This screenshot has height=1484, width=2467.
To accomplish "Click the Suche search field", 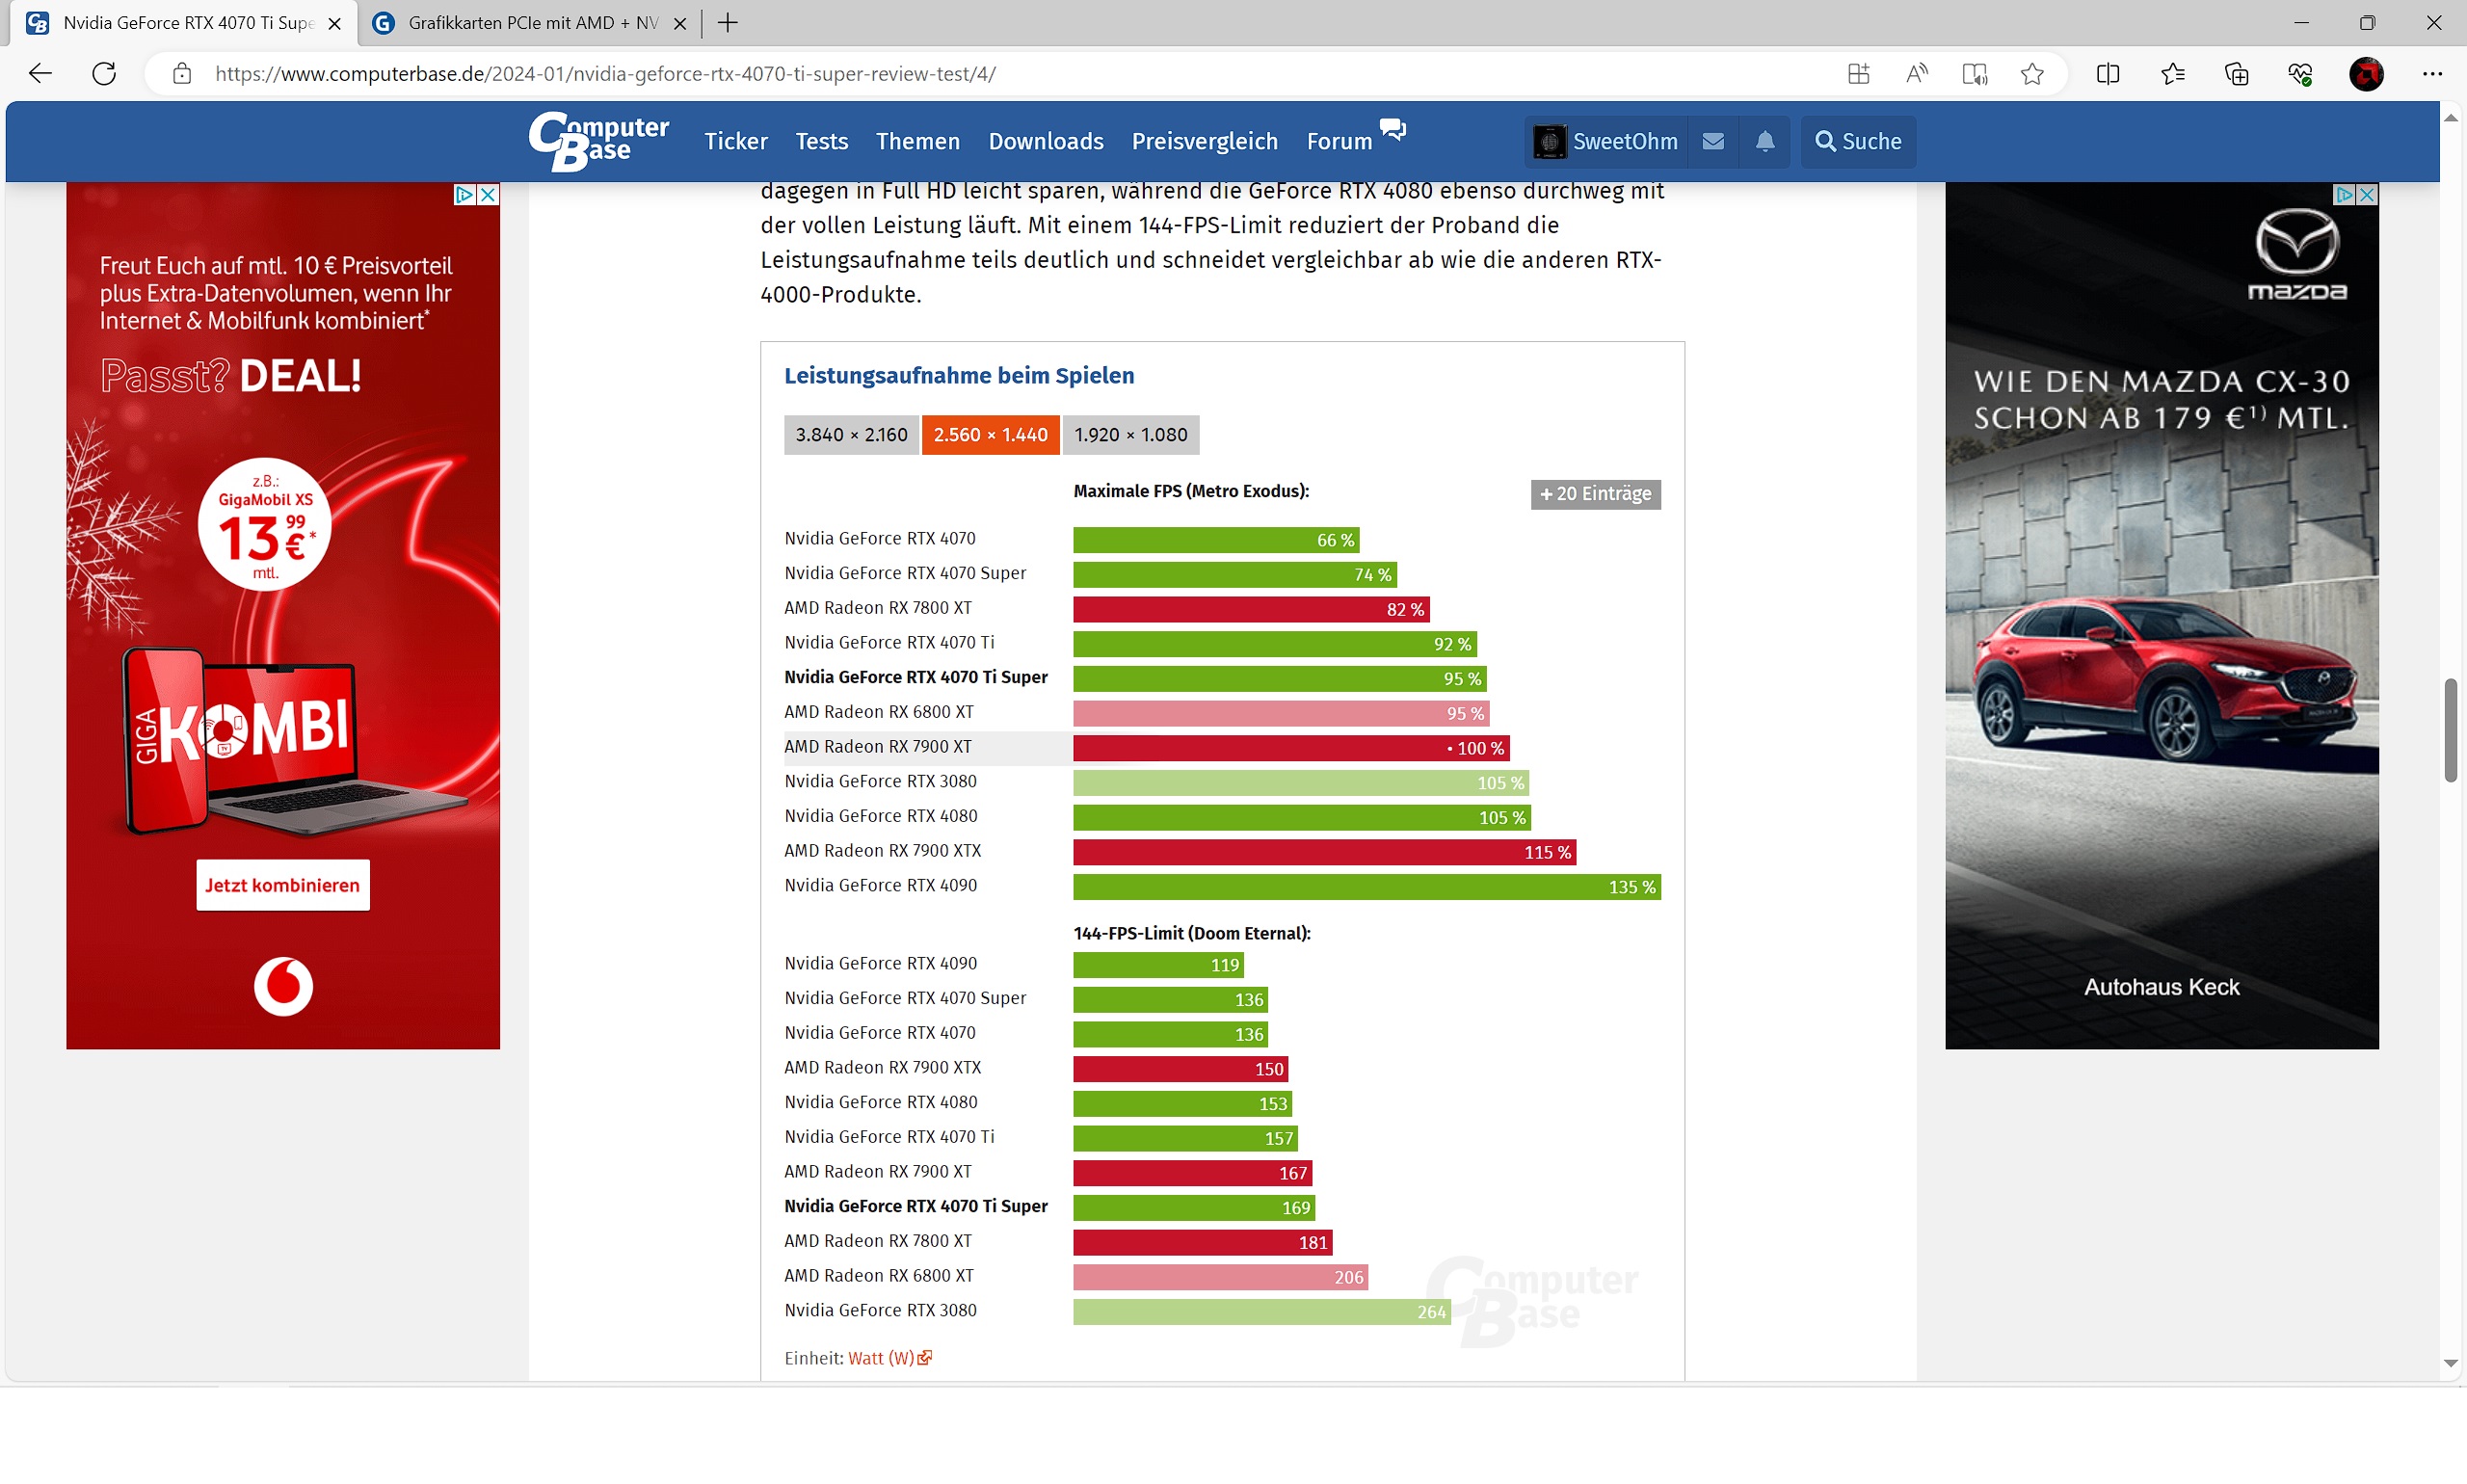I will [1857, 141].
